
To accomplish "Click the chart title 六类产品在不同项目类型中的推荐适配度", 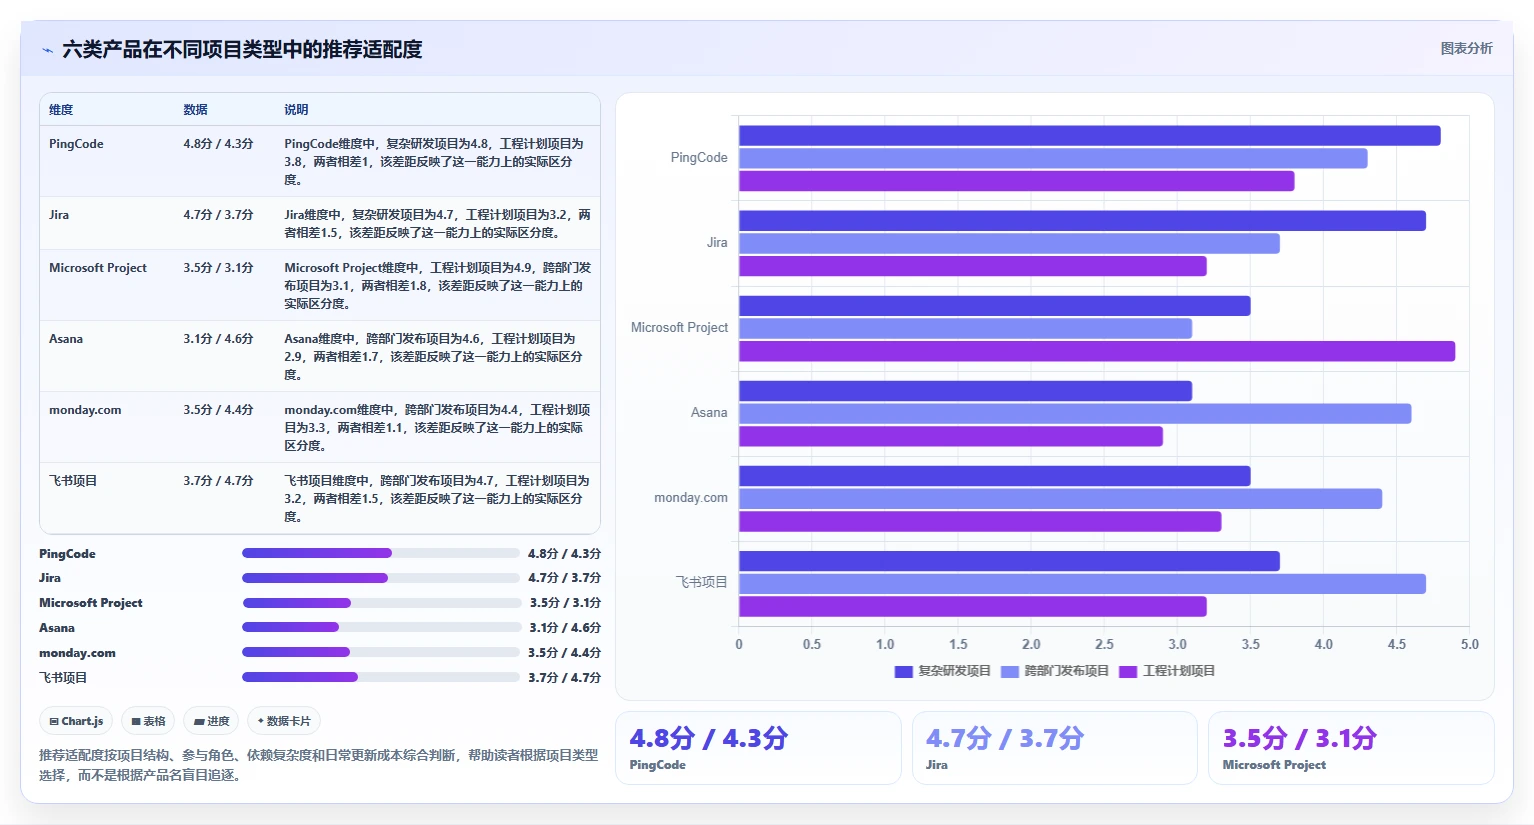I will (242, 50).
